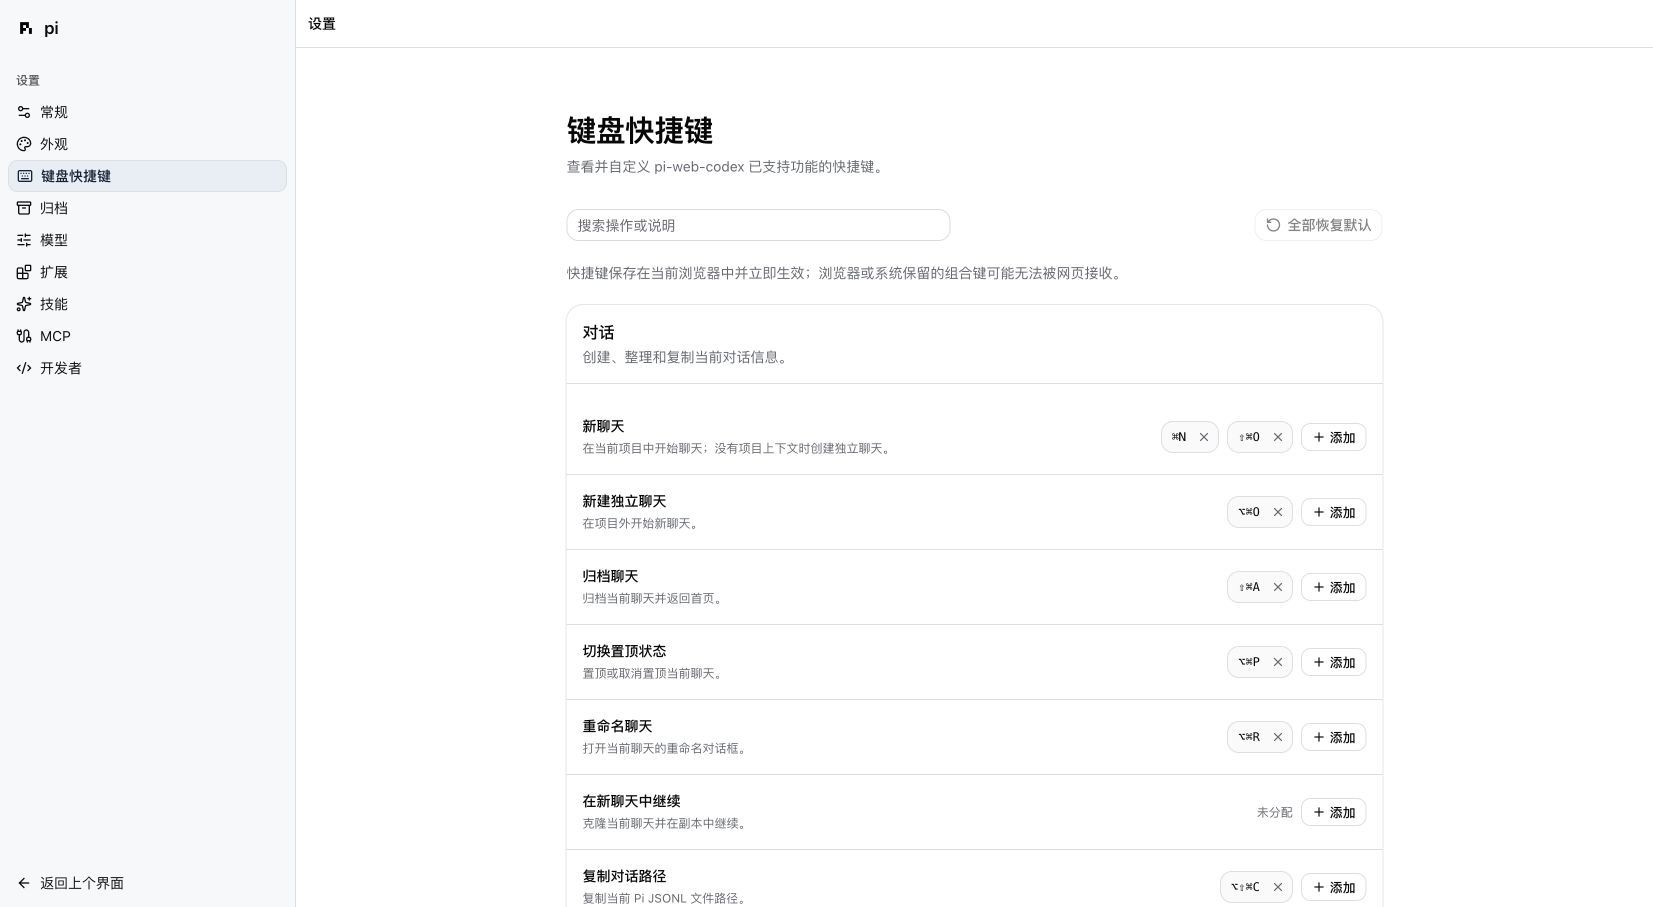Screen dimensions: 1653x907
Task: Add a shortcut for 重命名聊天
Action: click(x=1334, y=737)
